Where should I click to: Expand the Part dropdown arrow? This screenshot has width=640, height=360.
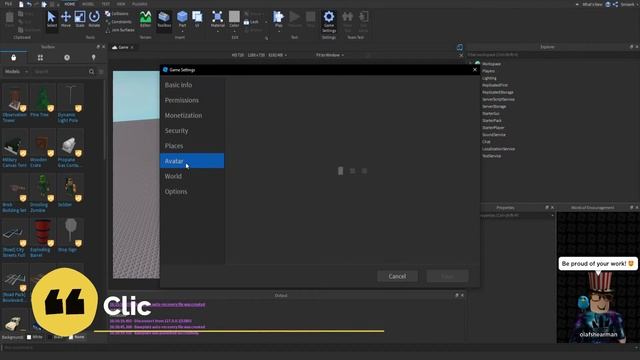point(182,31)
